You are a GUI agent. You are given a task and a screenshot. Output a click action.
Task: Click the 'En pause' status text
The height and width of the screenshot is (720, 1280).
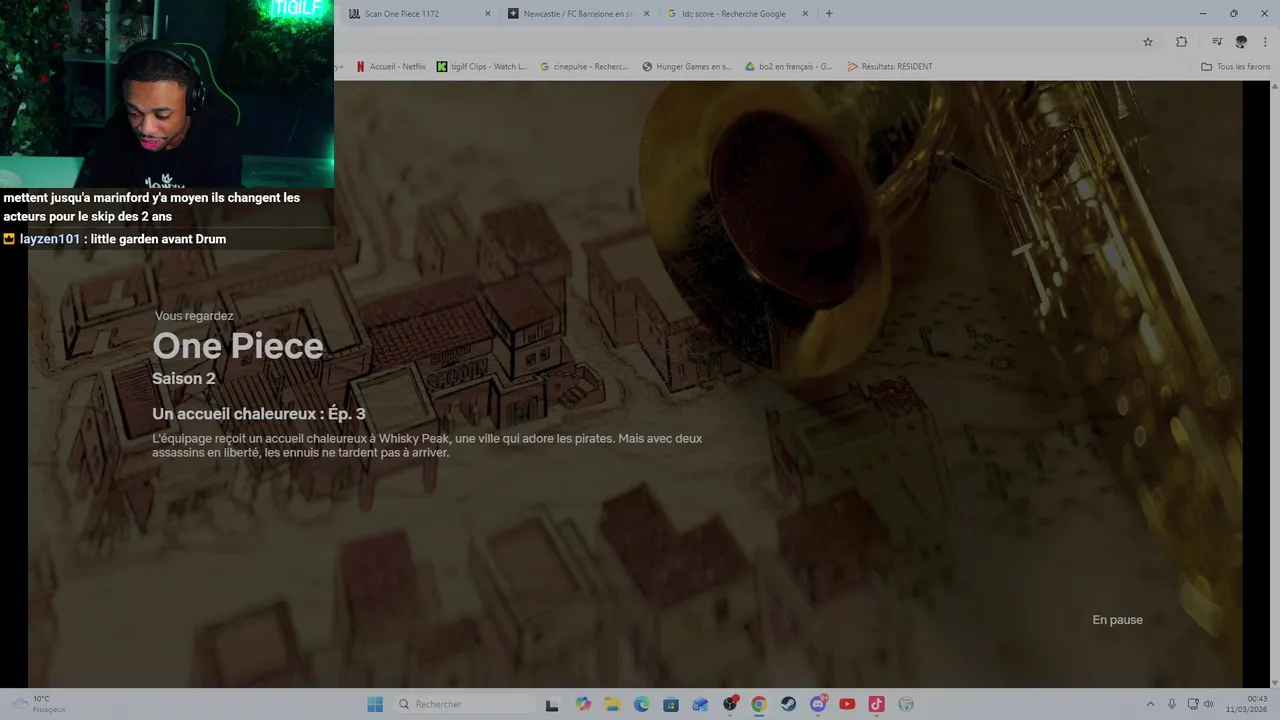1117,620
